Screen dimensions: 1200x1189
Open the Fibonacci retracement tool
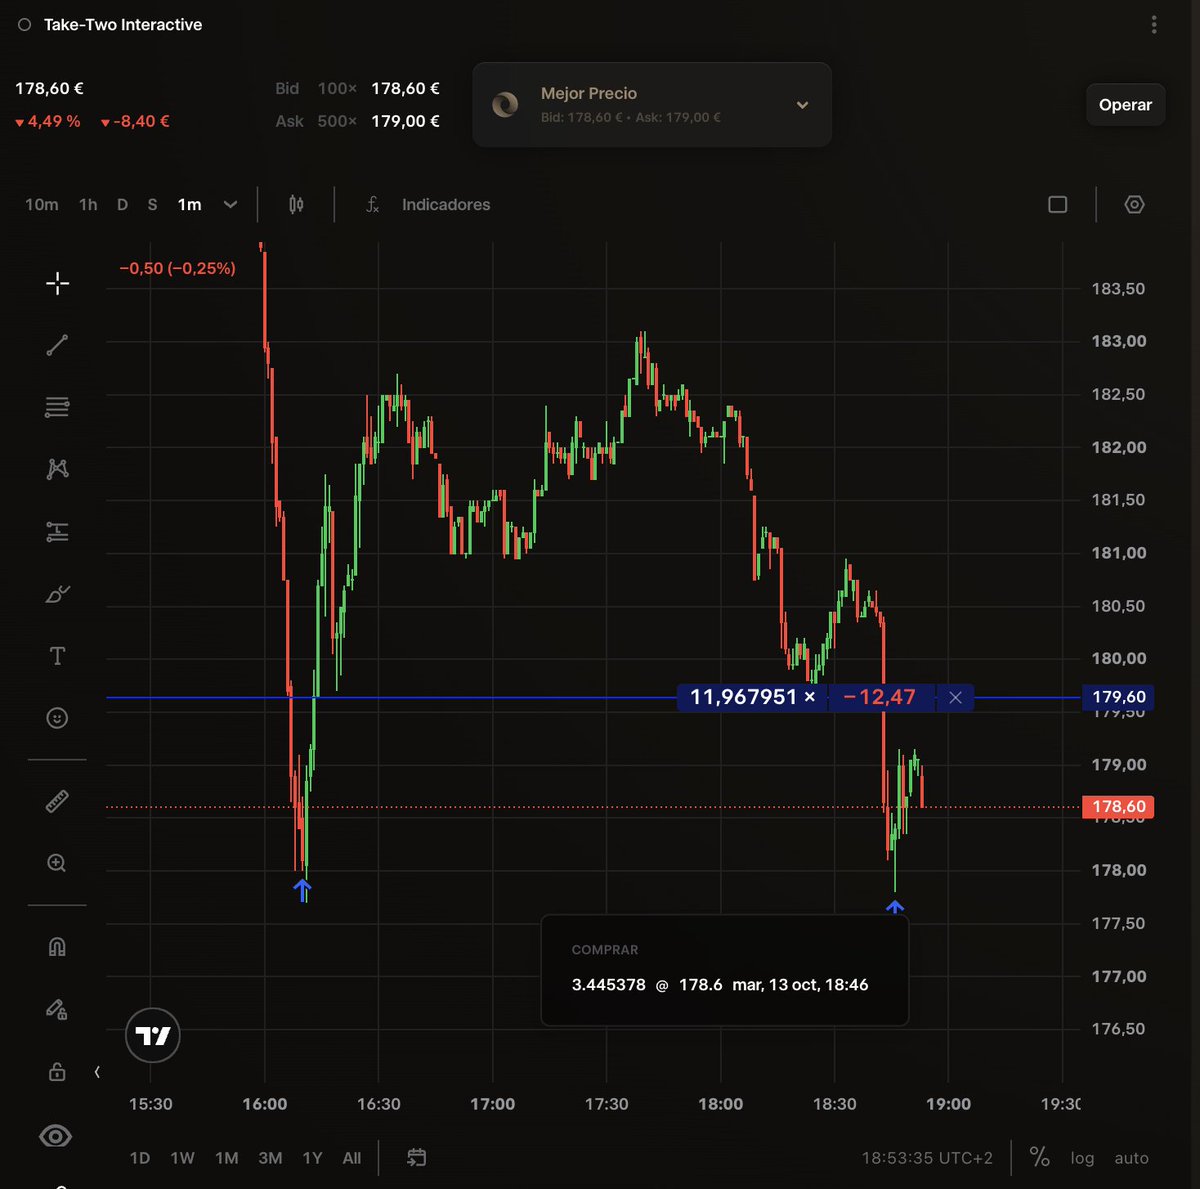tap(57, 407)
